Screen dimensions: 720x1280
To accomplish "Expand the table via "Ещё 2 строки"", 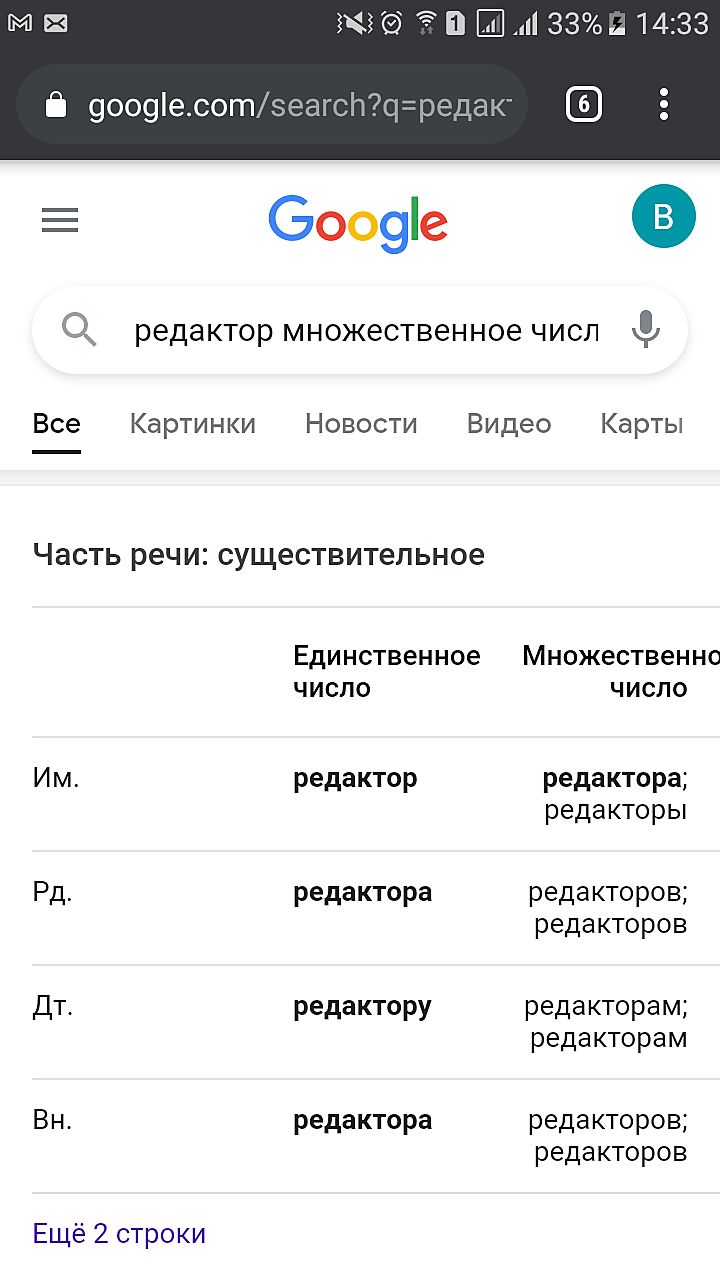I will point(119,1233).
